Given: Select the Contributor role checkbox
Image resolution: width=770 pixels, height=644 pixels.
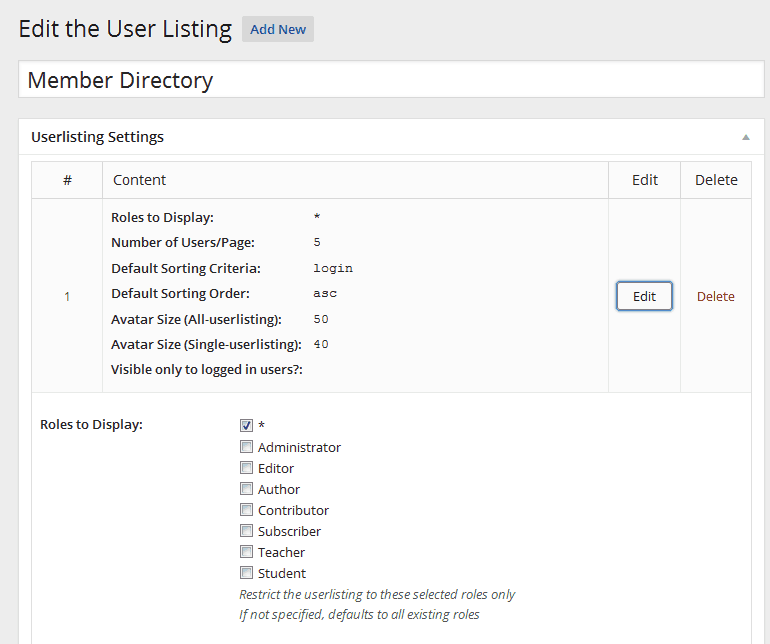Looking at the screenshot, I should (x=247, y=510).
